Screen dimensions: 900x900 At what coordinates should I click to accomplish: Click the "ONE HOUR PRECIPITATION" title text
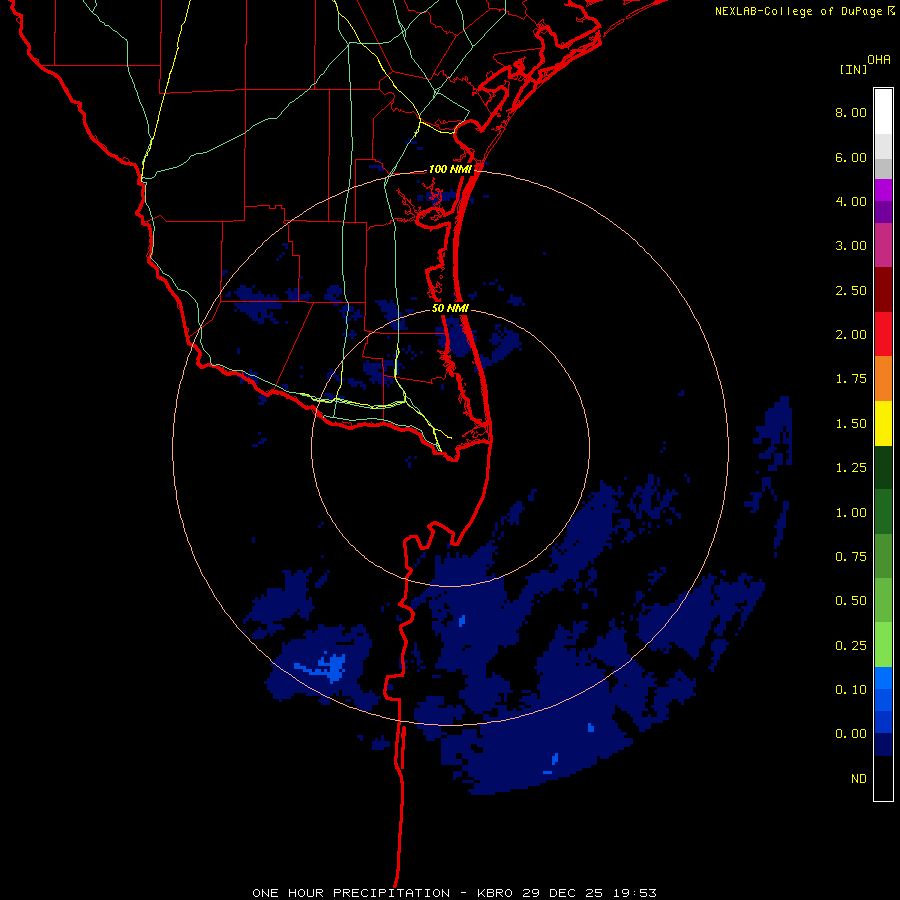(351, 893)
